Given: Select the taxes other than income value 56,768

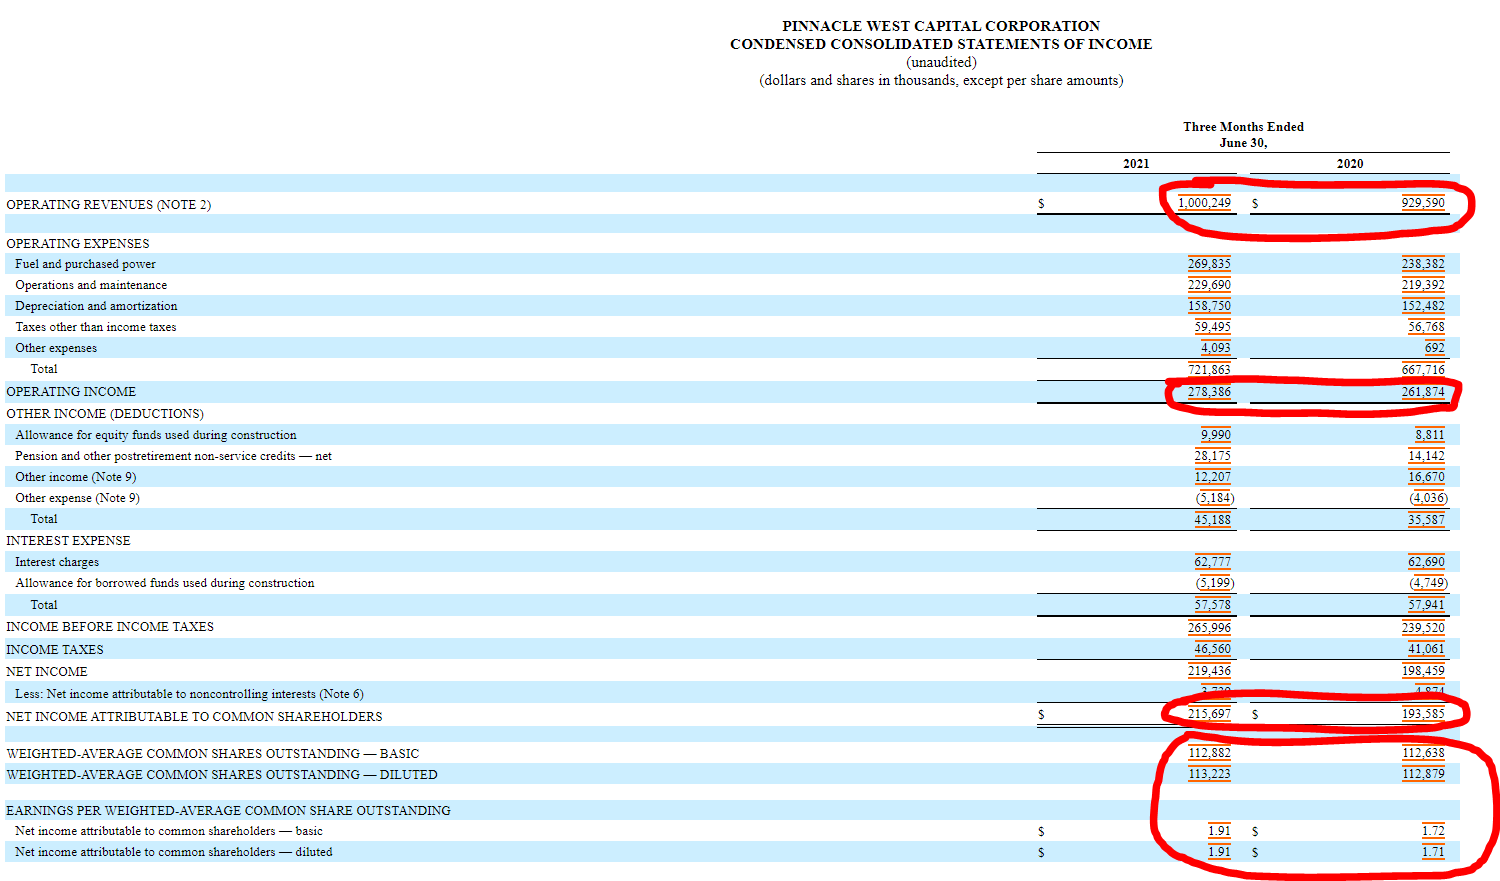Looking at the screenshot, I should point(1426,327).
